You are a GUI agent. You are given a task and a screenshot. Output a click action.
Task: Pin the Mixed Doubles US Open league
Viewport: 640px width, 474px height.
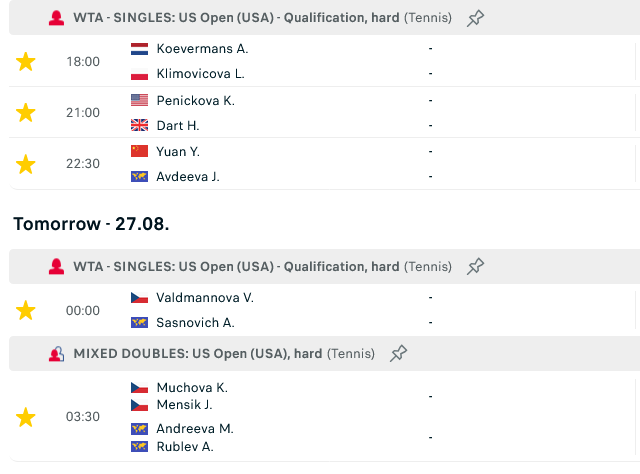point(398,354)
